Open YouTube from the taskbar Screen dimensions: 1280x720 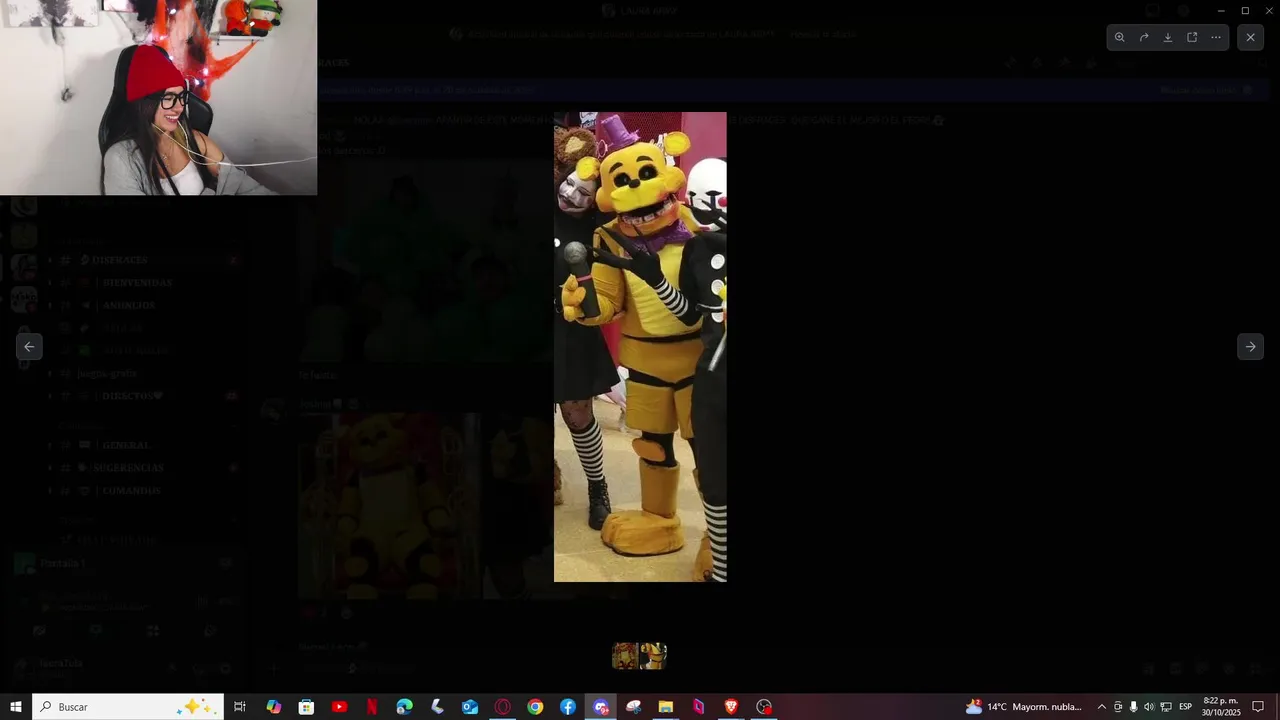coord(339,707)
